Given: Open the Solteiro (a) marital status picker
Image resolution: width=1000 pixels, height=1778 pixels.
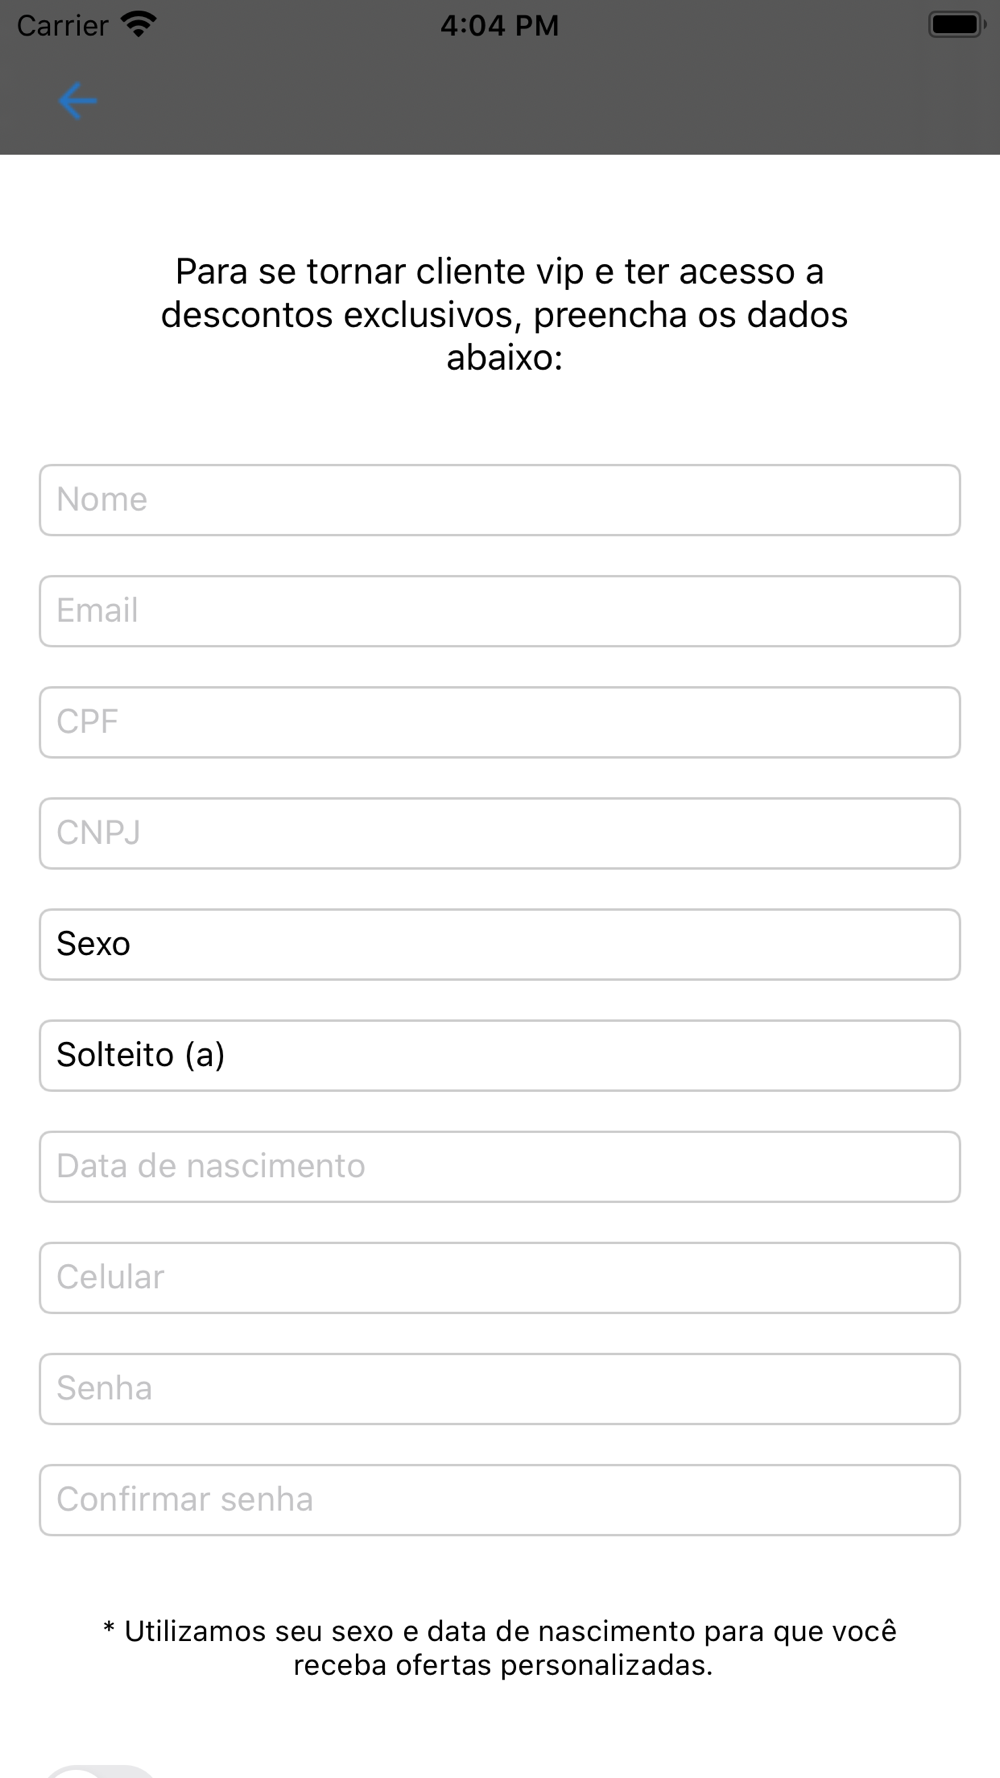Looking at the screenshot, I should [500, 1055].
